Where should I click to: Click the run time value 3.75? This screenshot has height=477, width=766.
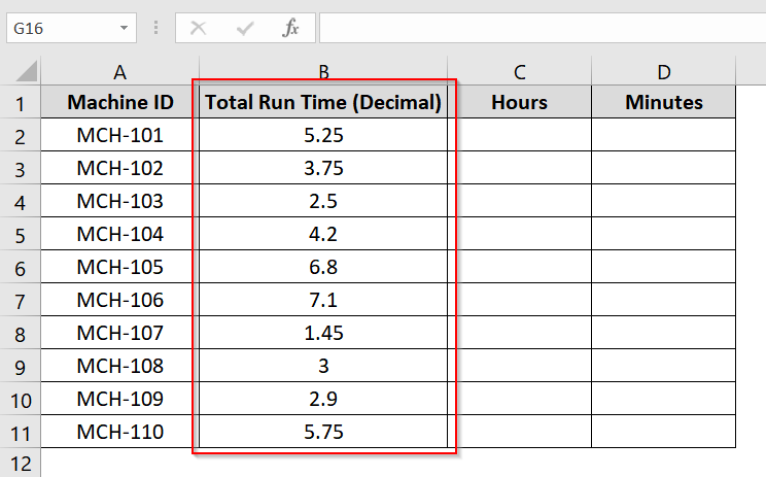[323, 168]
